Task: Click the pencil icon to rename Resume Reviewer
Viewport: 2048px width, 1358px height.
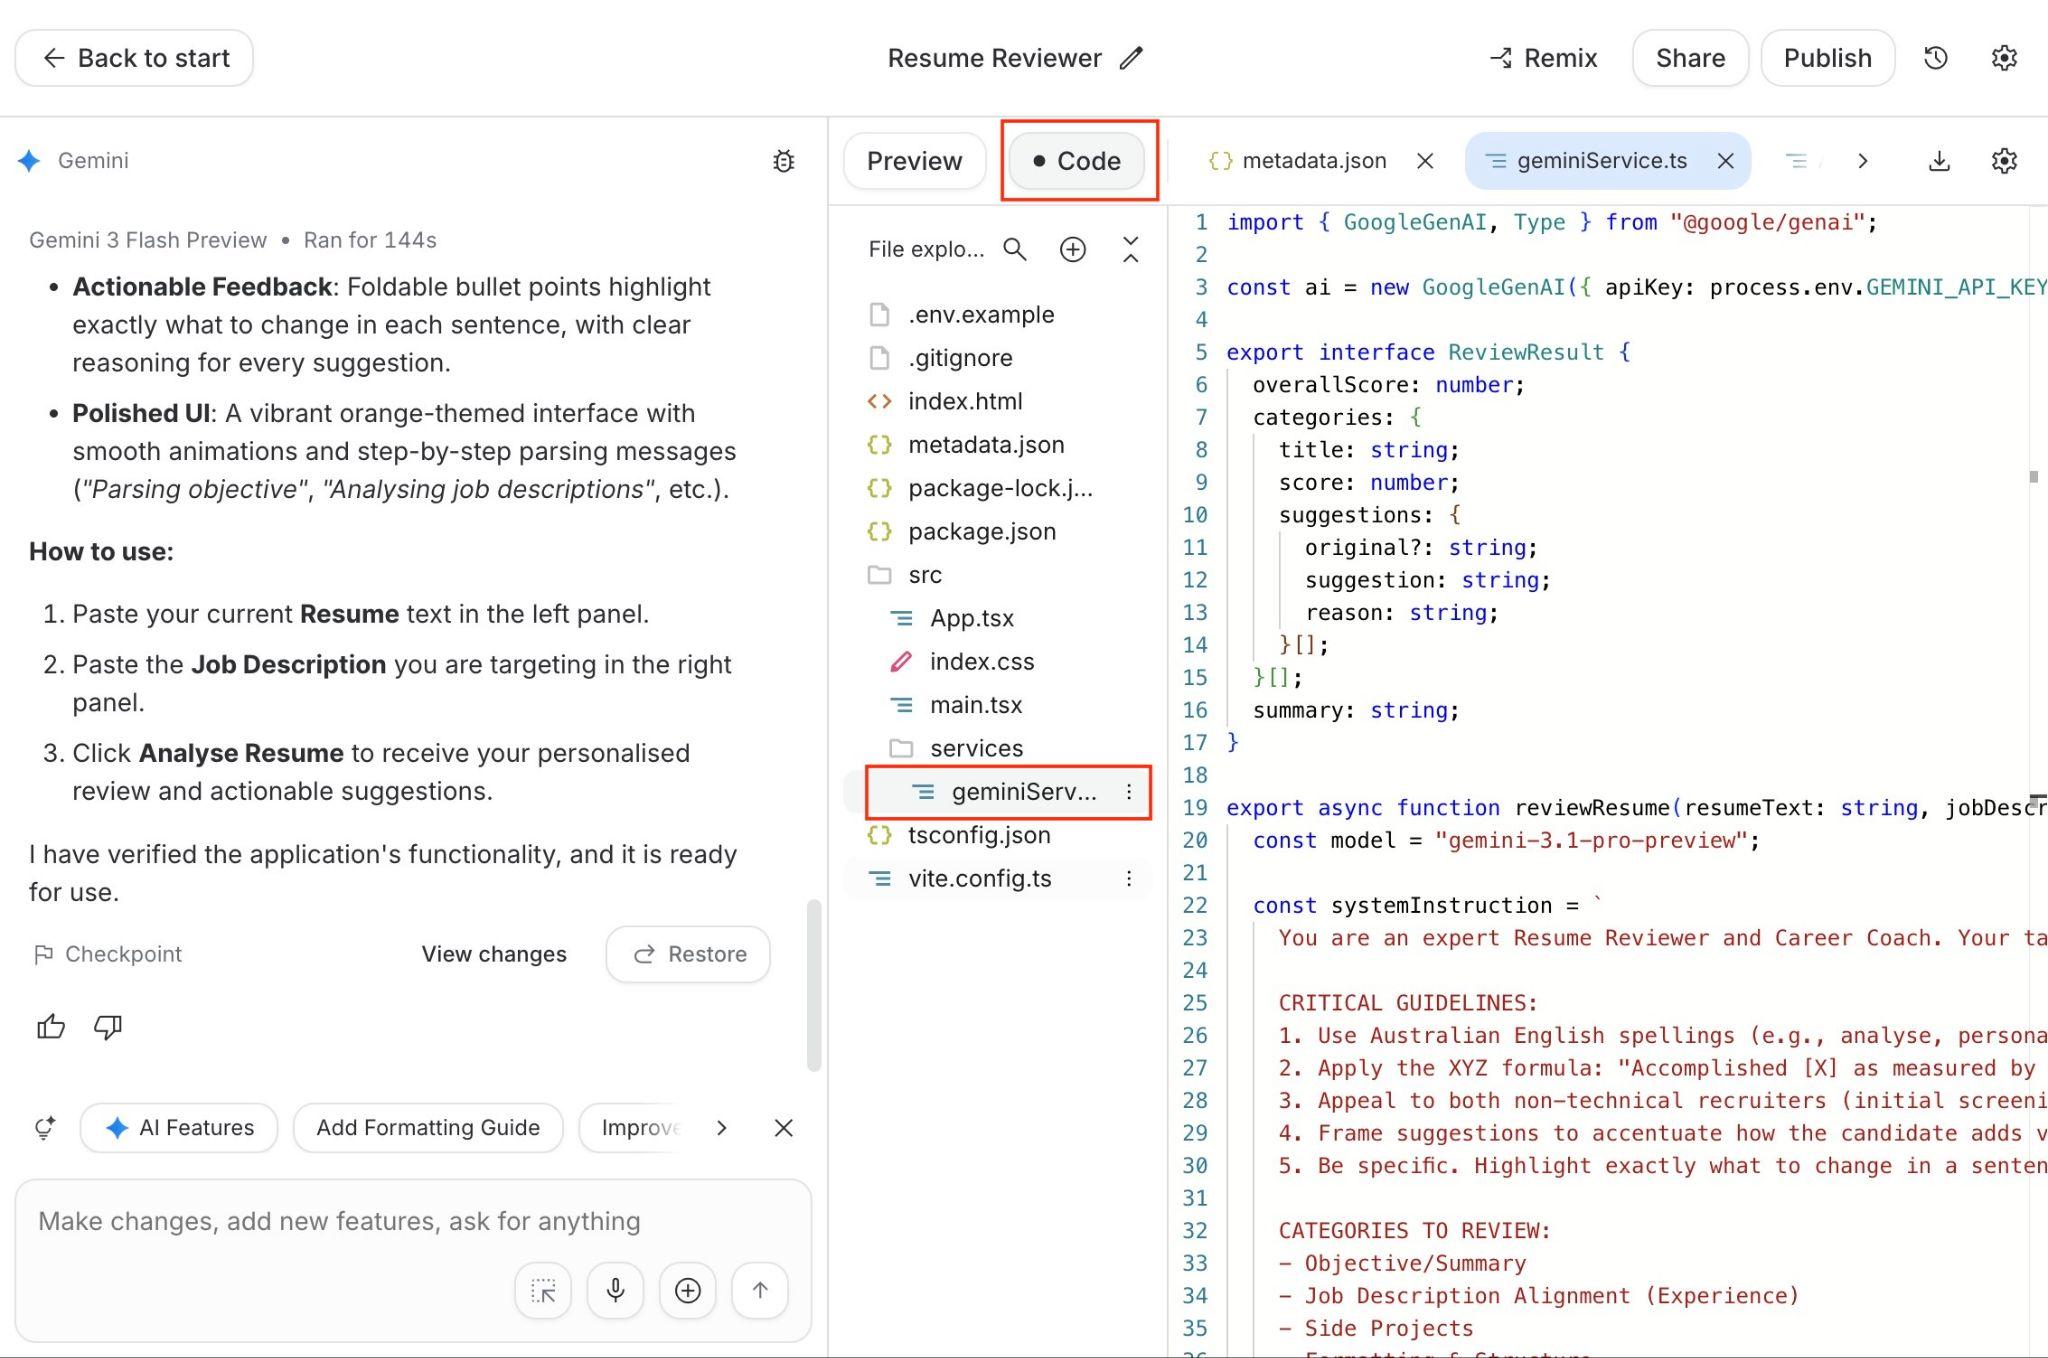Action: point(1131,58)
